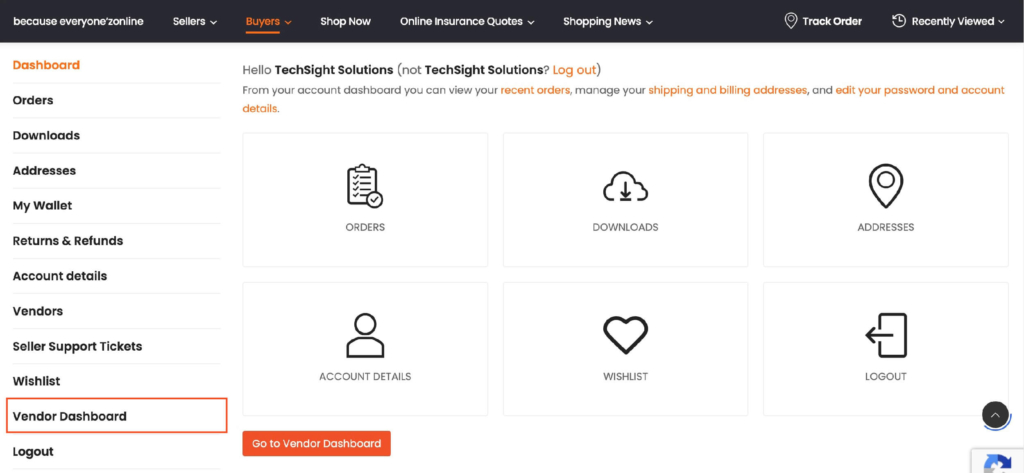Click the Account Details person icon
Screen dimensions: 1024x473
[364, 335]
